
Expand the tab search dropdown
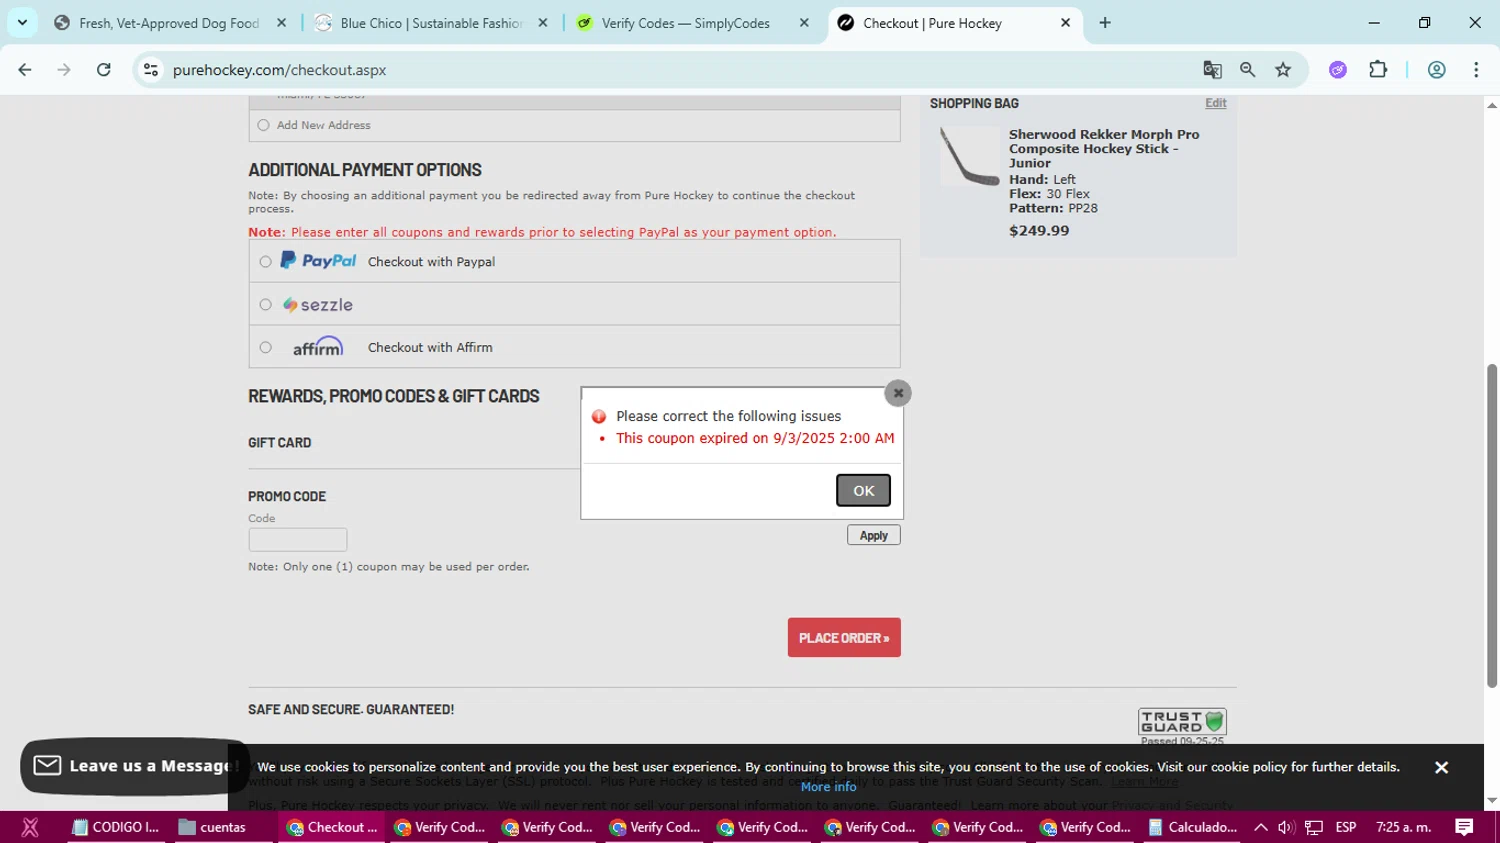pyautogui.click(x=22, y=23)
